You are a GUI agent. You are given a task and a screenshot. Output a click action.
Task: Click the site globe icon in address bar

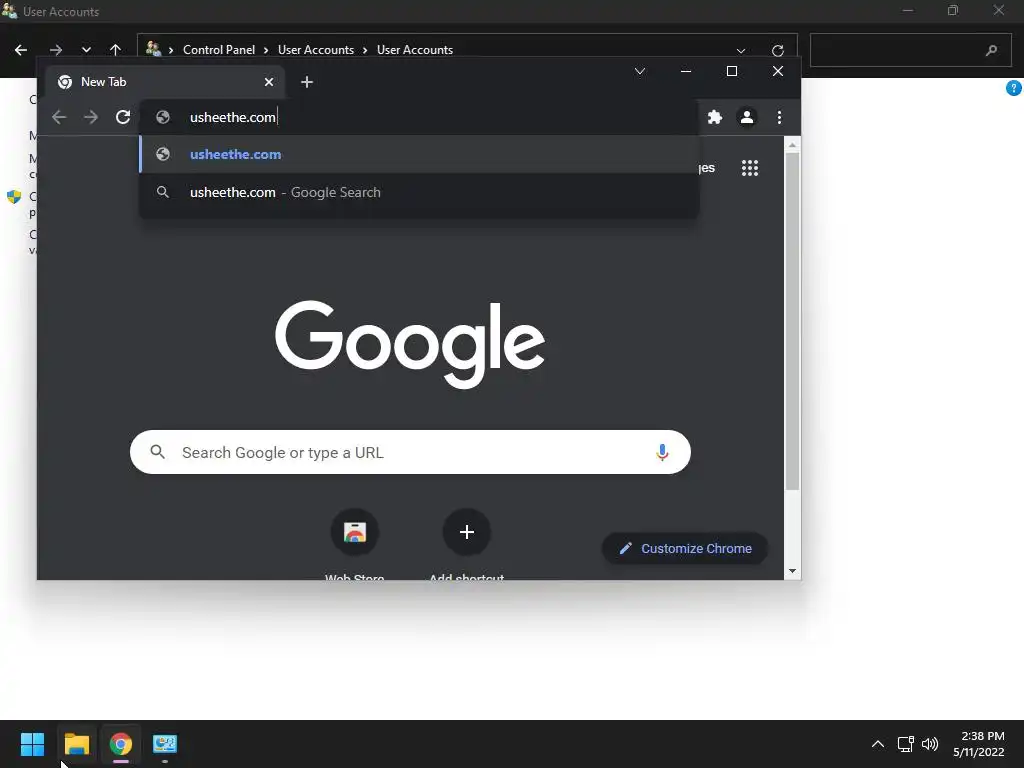click(x=163, y=117)
